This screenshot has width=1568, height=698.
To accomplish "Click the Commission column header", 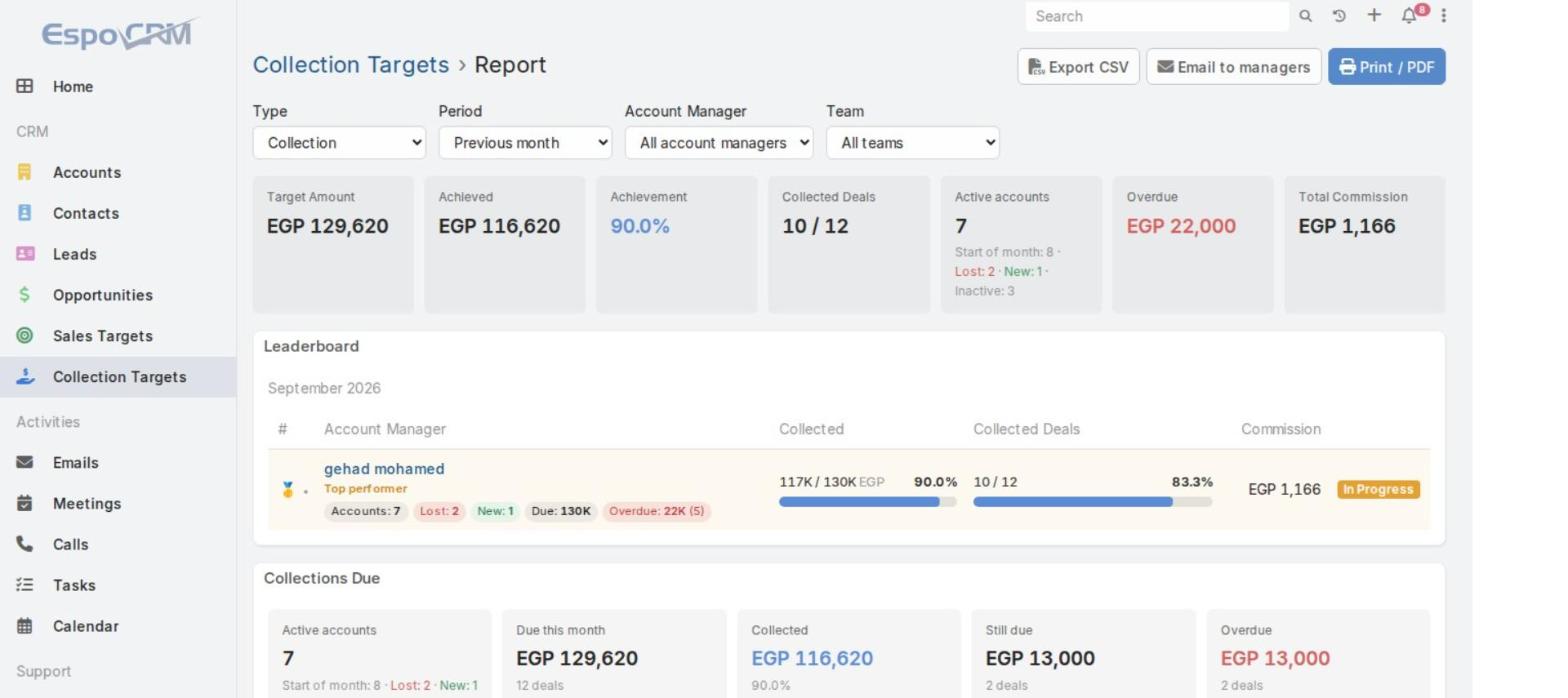I will coord(1281,429).
